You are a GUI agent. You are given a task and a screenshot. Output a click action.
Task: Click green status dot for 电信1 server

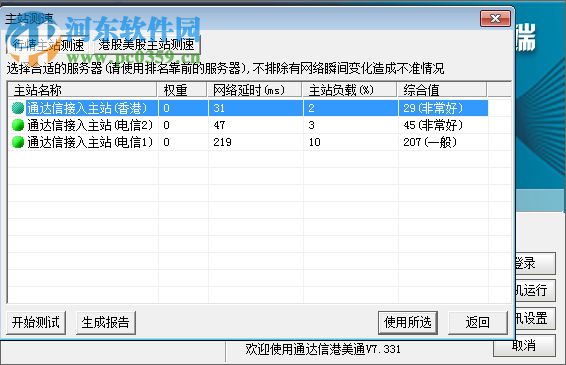pos(18,142)
